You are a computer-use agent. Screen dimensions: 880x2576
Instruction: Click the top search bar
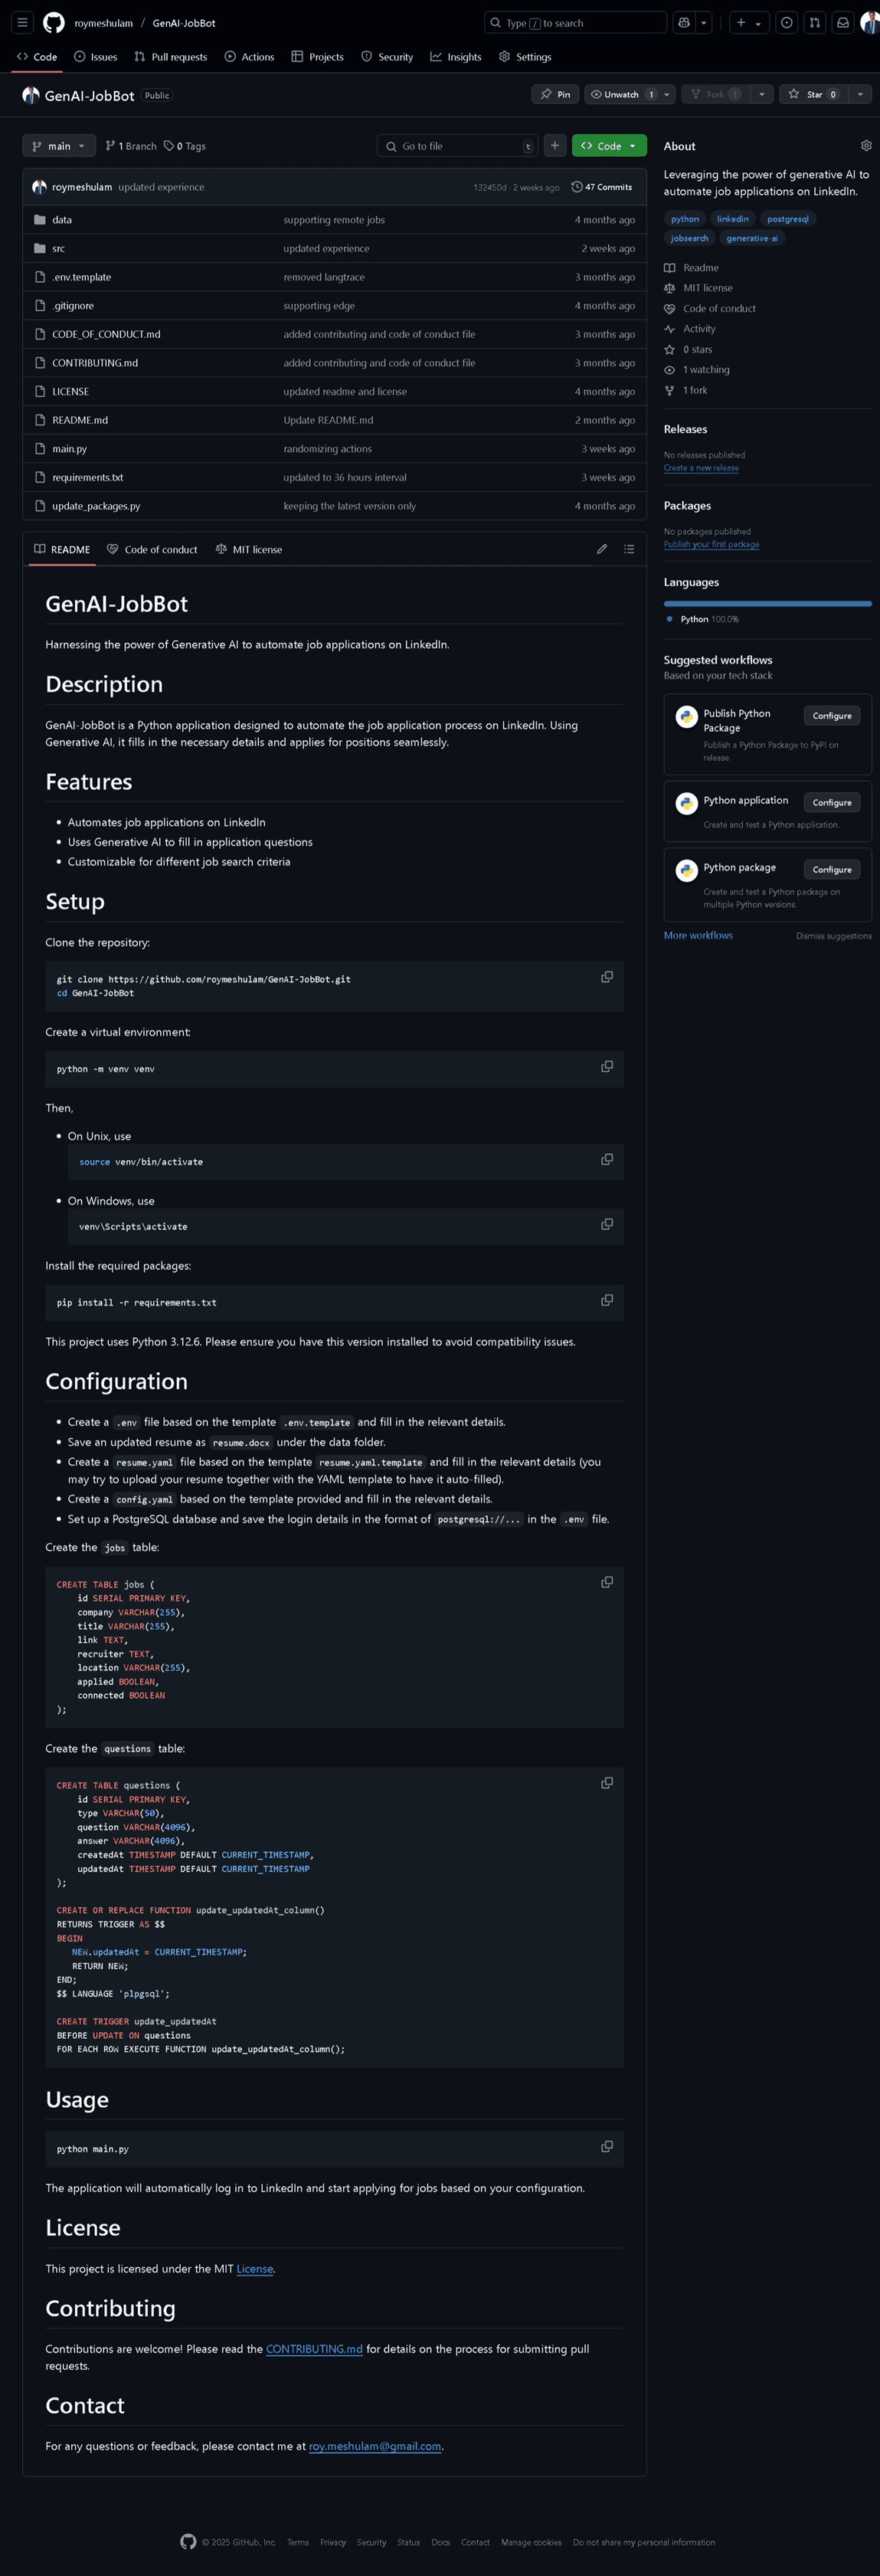point(575,22)
